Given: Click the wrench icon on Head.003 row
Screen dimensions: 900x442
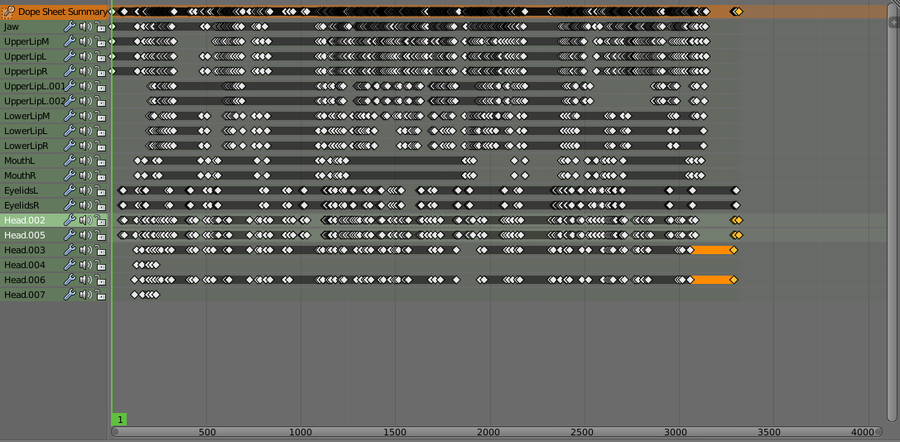Looking at the screenshot, I should [x=69, y=250].
